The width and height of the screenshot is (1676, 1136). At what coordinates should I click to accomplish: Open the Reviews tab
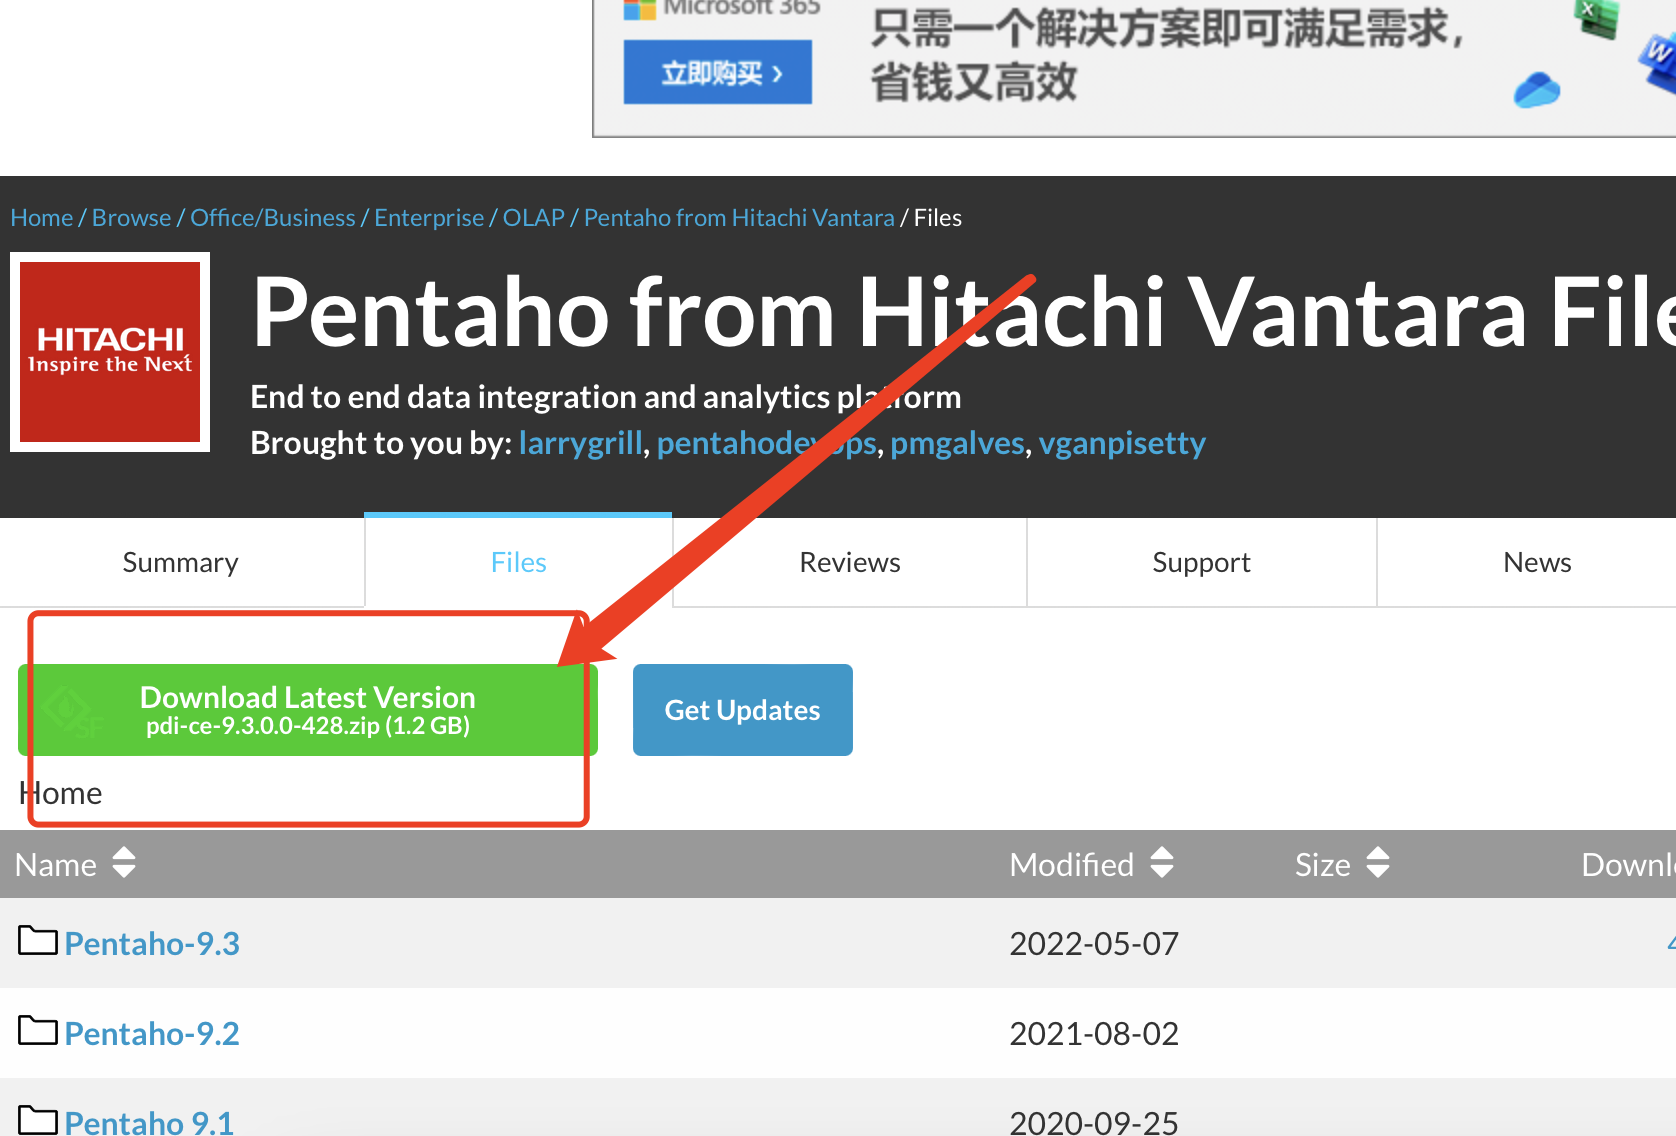[x=850, y=562]
